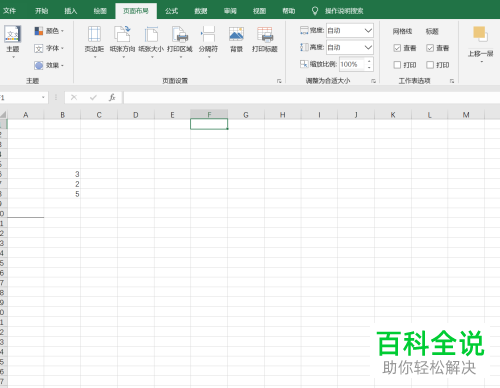
Task: Open the 文件 file tab
Action: pos(9,11)
